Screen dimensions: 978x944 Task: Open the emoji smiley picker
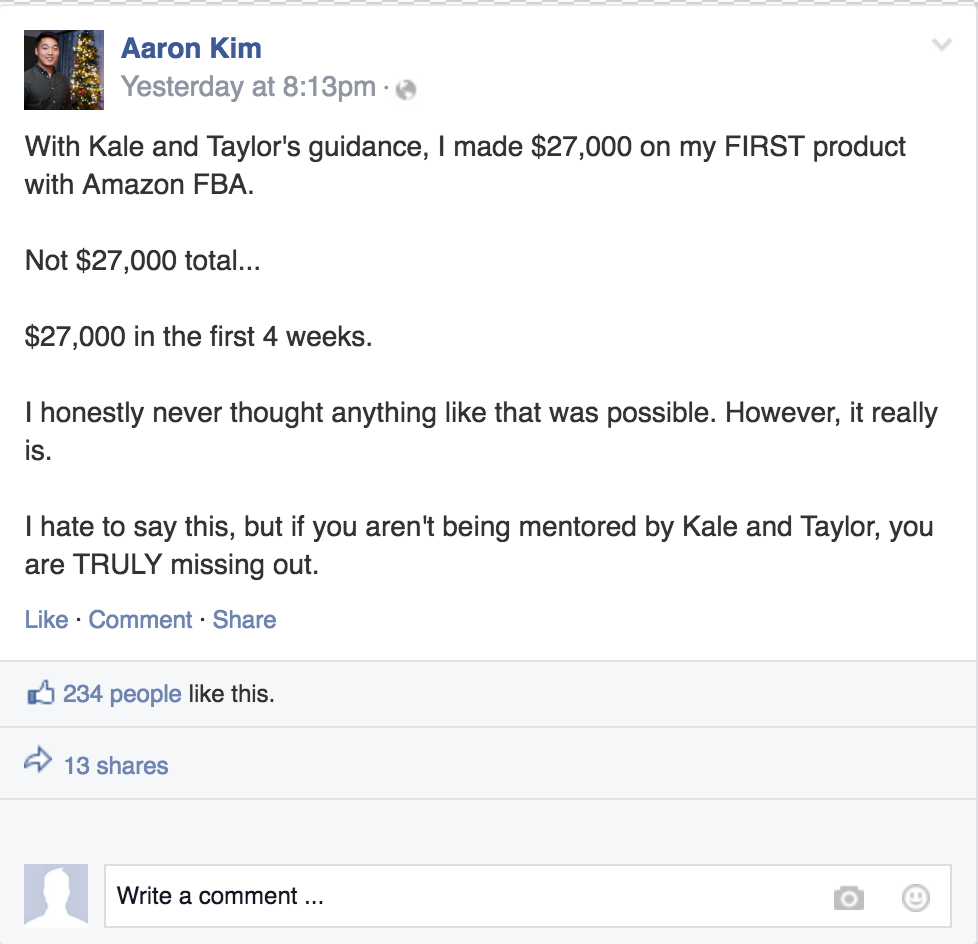click(x=916, y=898)
